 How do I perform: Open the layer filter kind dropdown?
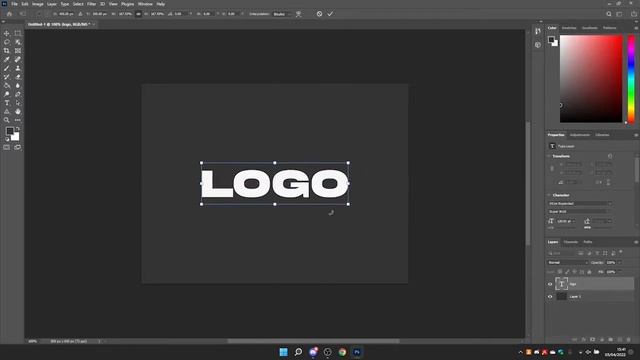[x=561, y=253]
